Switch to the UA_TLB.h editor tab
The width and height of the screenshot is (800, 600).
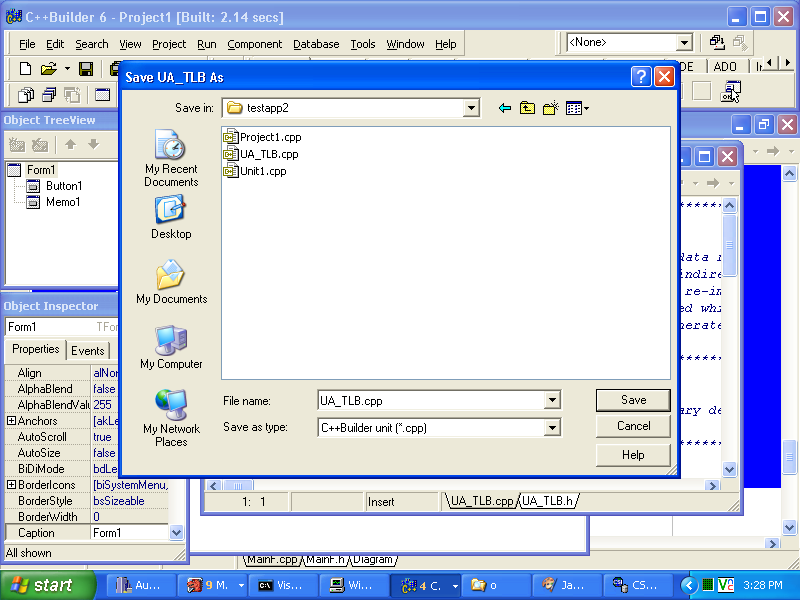(x=547, y=501)
